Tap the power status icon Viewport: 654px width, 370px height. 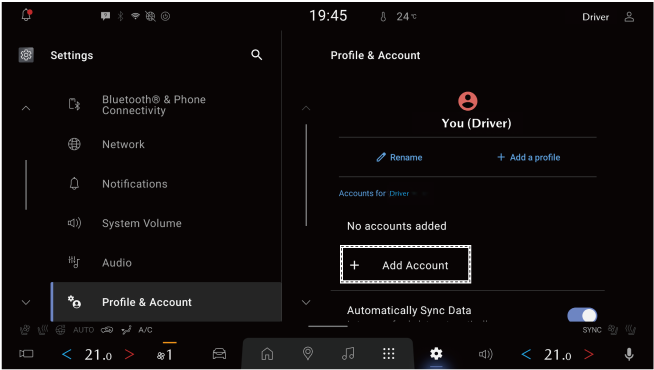tap(166, 16)
